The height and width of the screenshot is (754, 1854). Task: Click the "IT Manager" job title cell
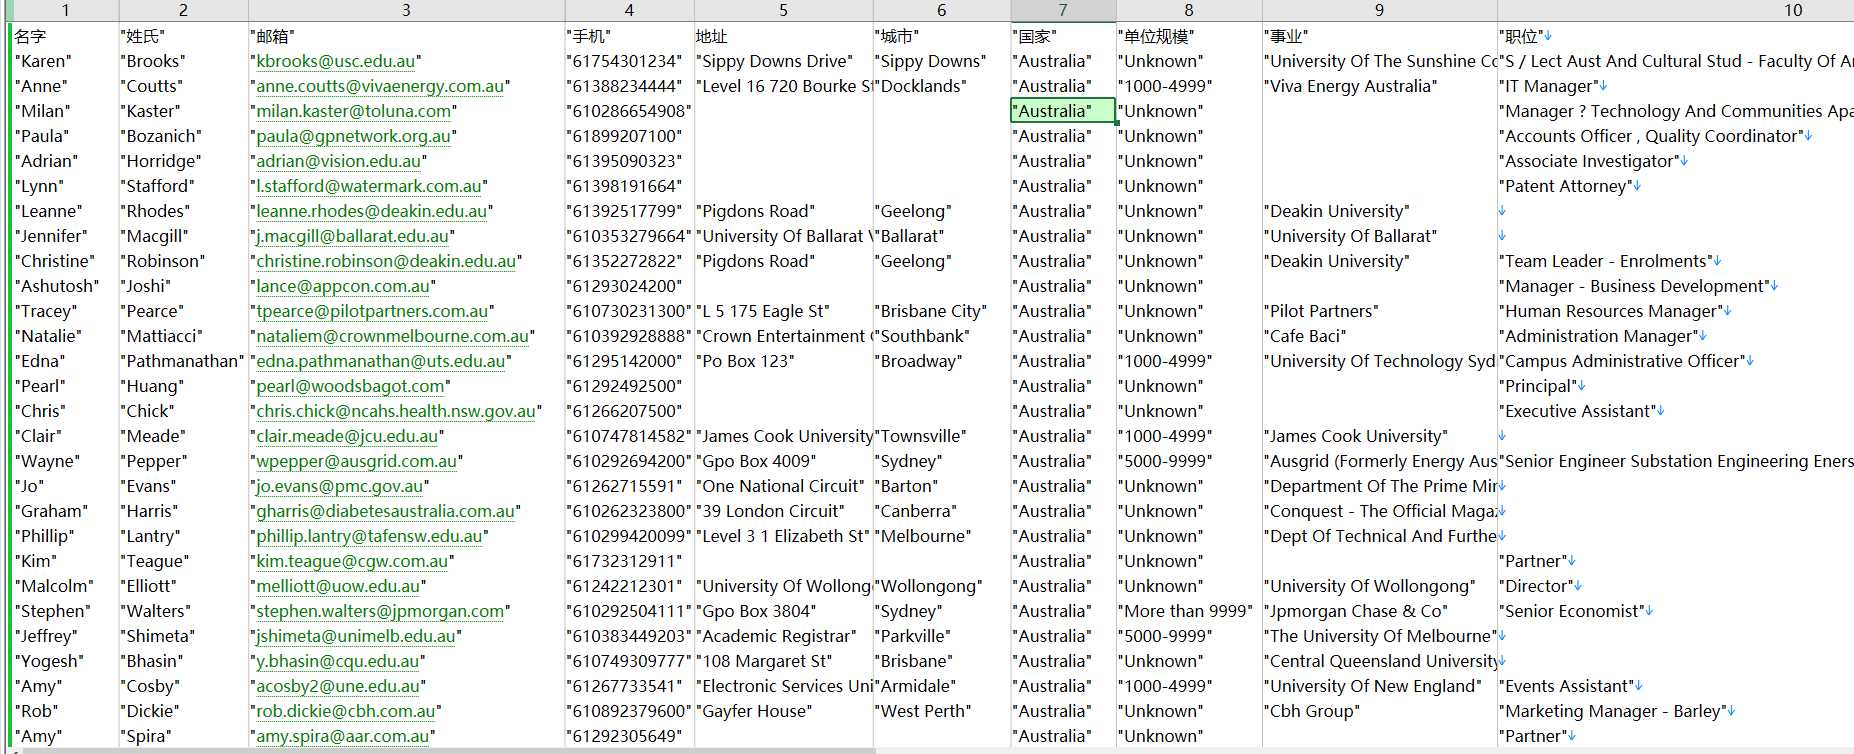pyautogui.click(x=1675, y=86)
